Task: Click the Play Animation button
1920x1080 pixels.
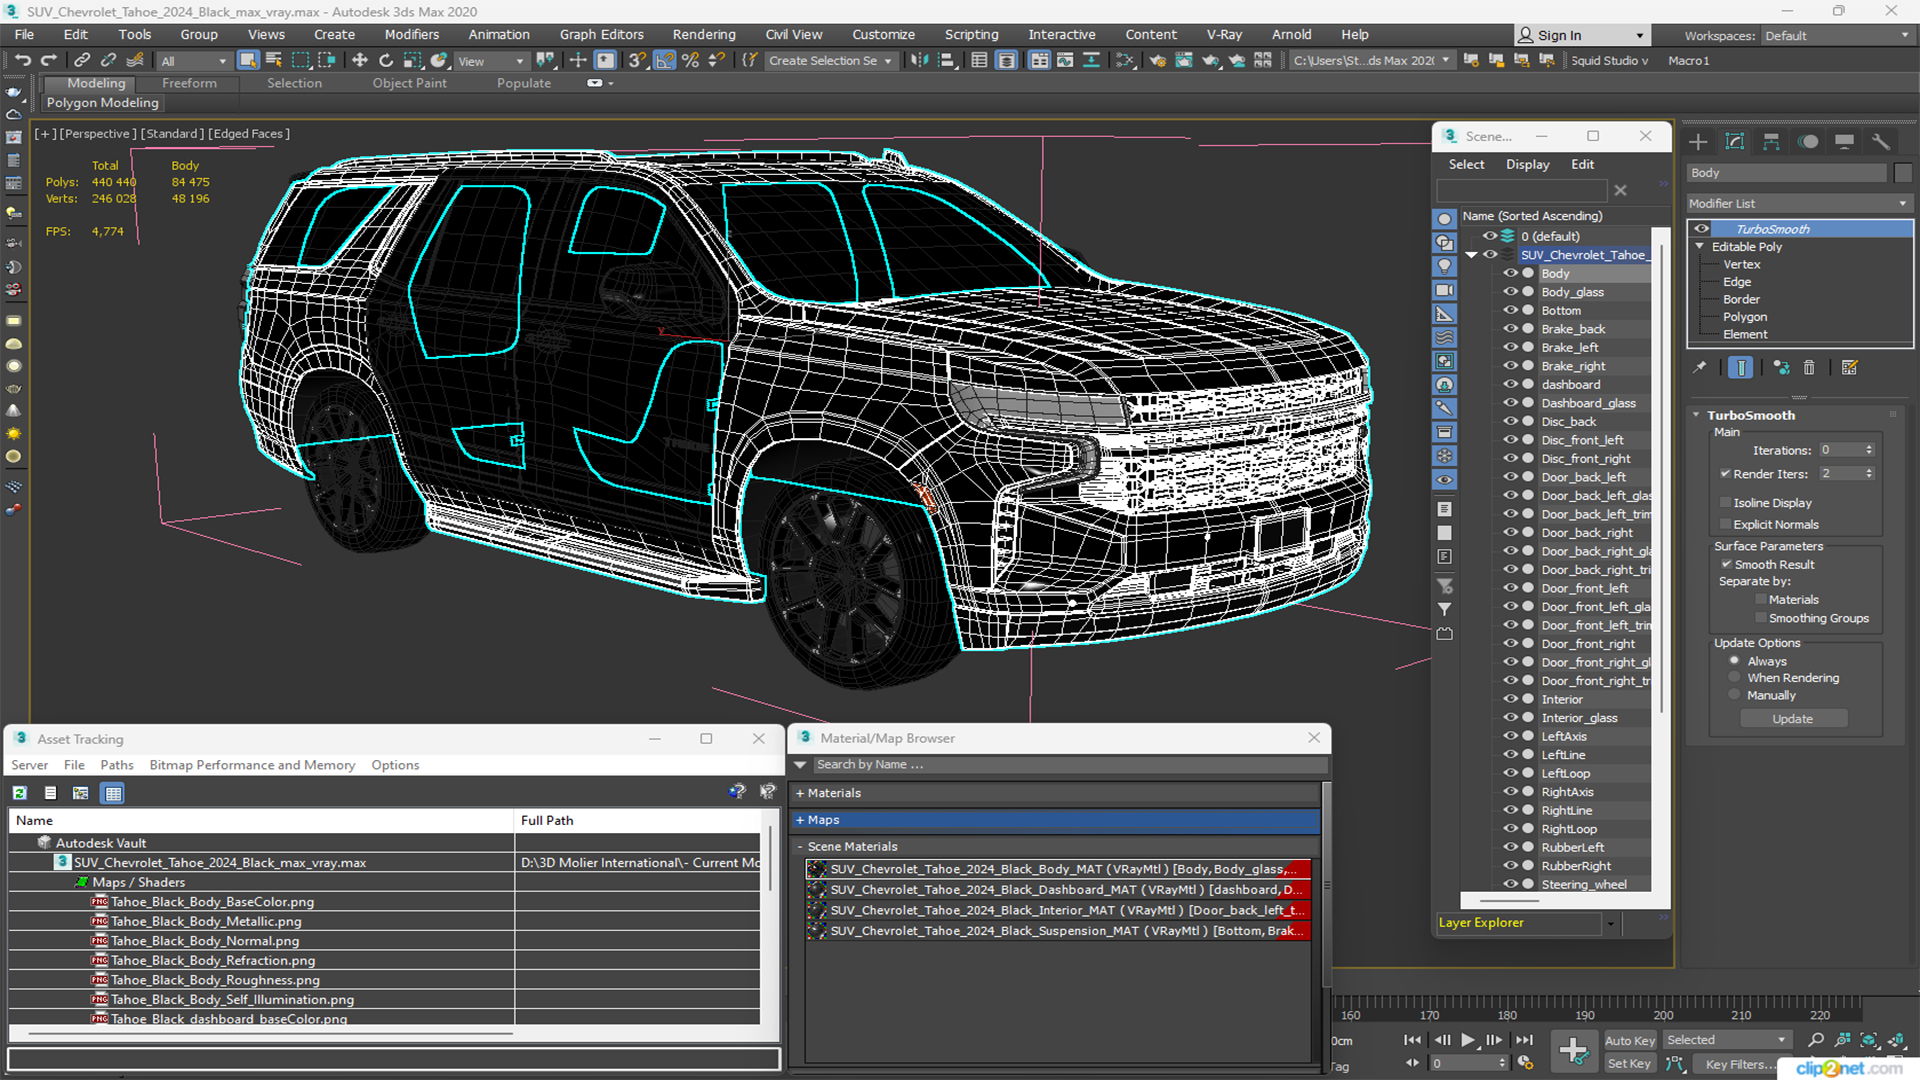Action: tap(1467, 1040)
